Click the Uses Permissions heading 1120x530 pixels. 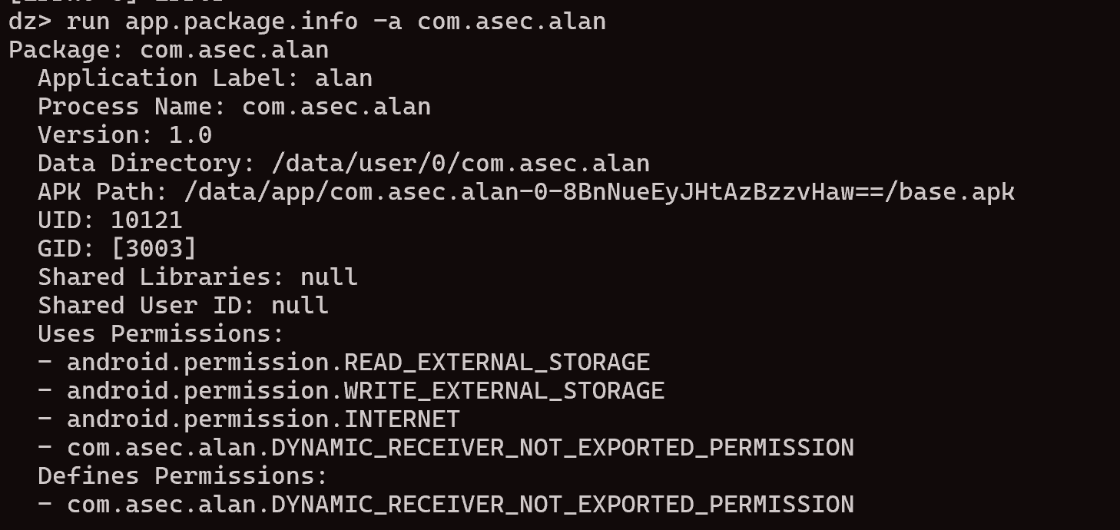(161, 334)
